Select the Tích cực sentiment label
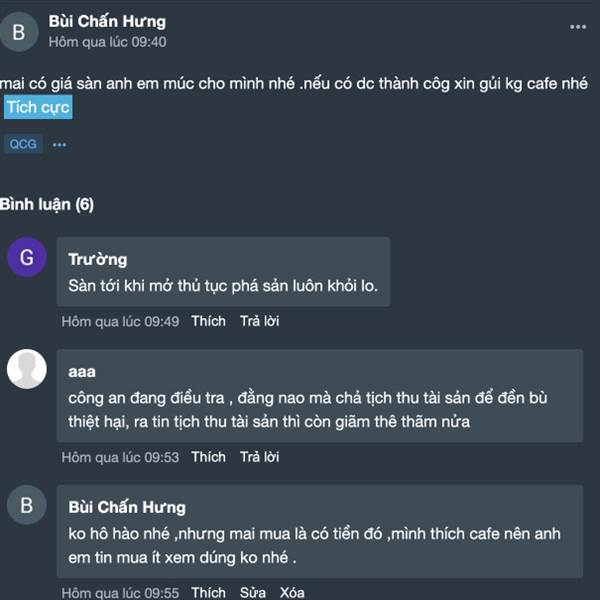This screenshot has width=600, height=600. click(x=38, y=107)
